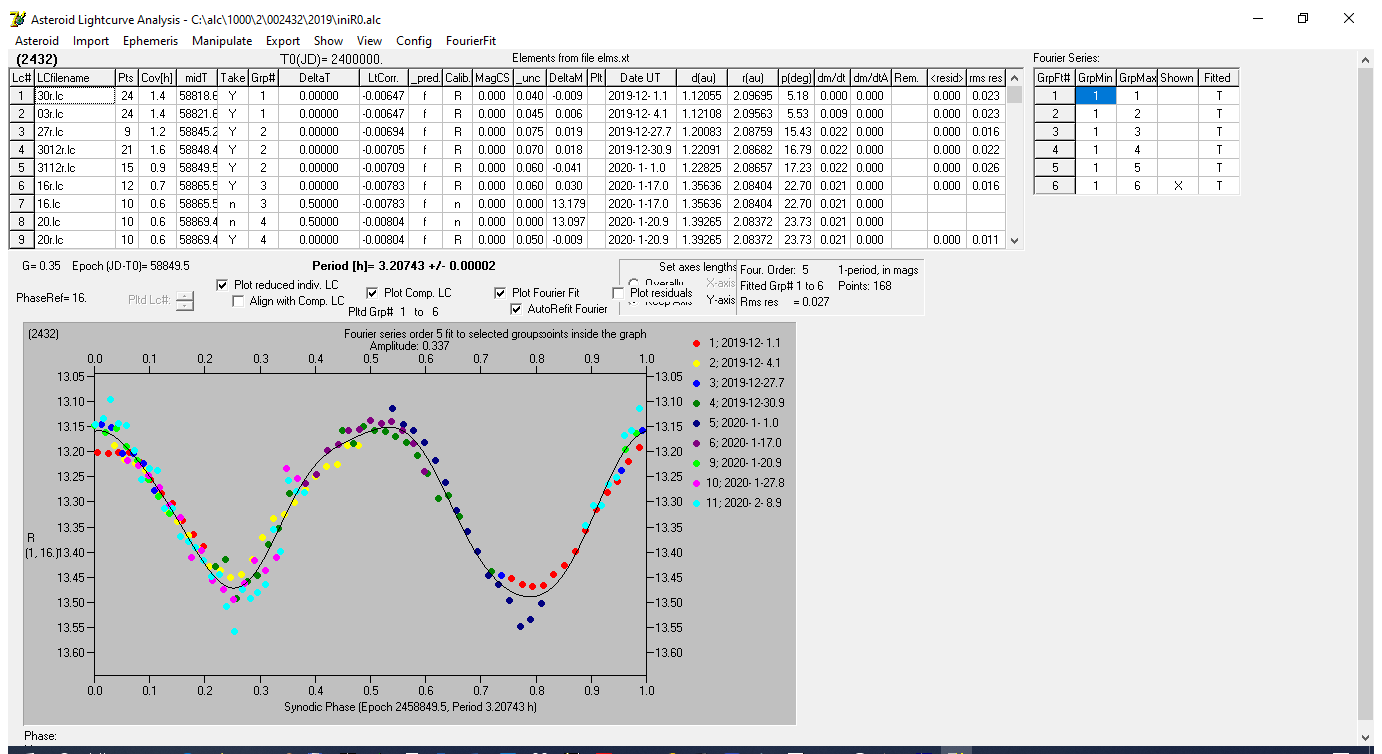Click the Shown column header in Fourier Series

point(1178,78)
